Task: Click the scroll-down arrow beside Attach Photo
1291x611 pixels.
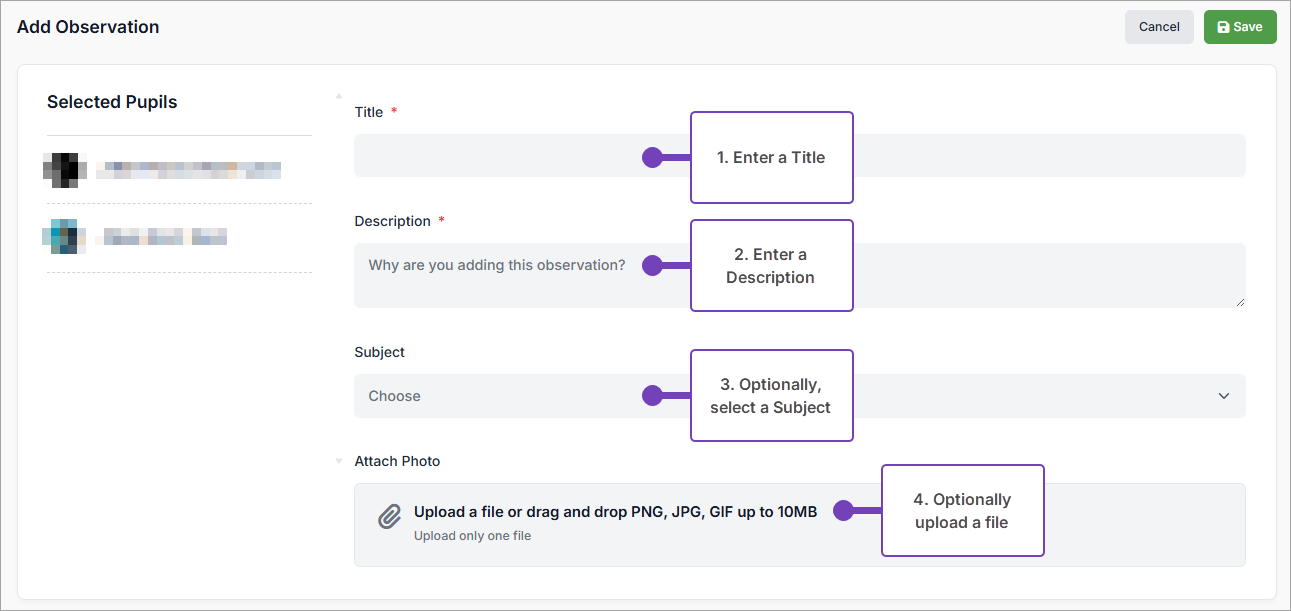Action: pos(339,462)
